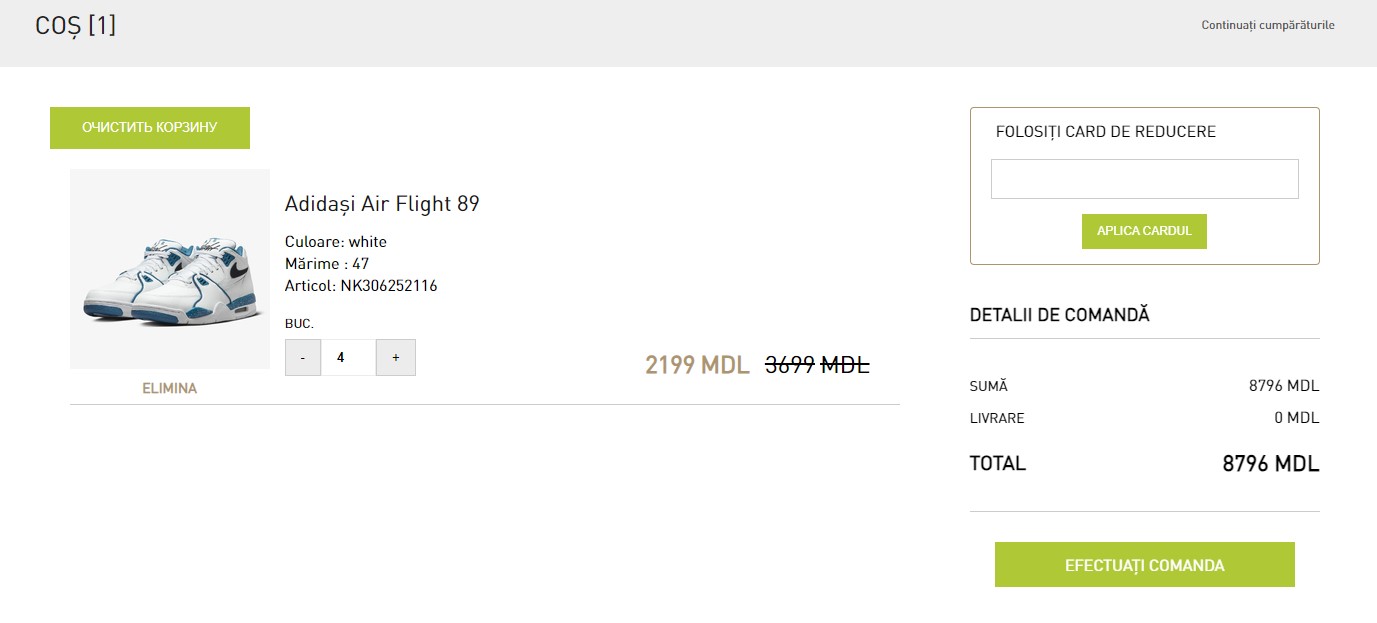Click the Culoare: white color text
Viewport: 1377px width, 623px height.
tap(336, 242)
